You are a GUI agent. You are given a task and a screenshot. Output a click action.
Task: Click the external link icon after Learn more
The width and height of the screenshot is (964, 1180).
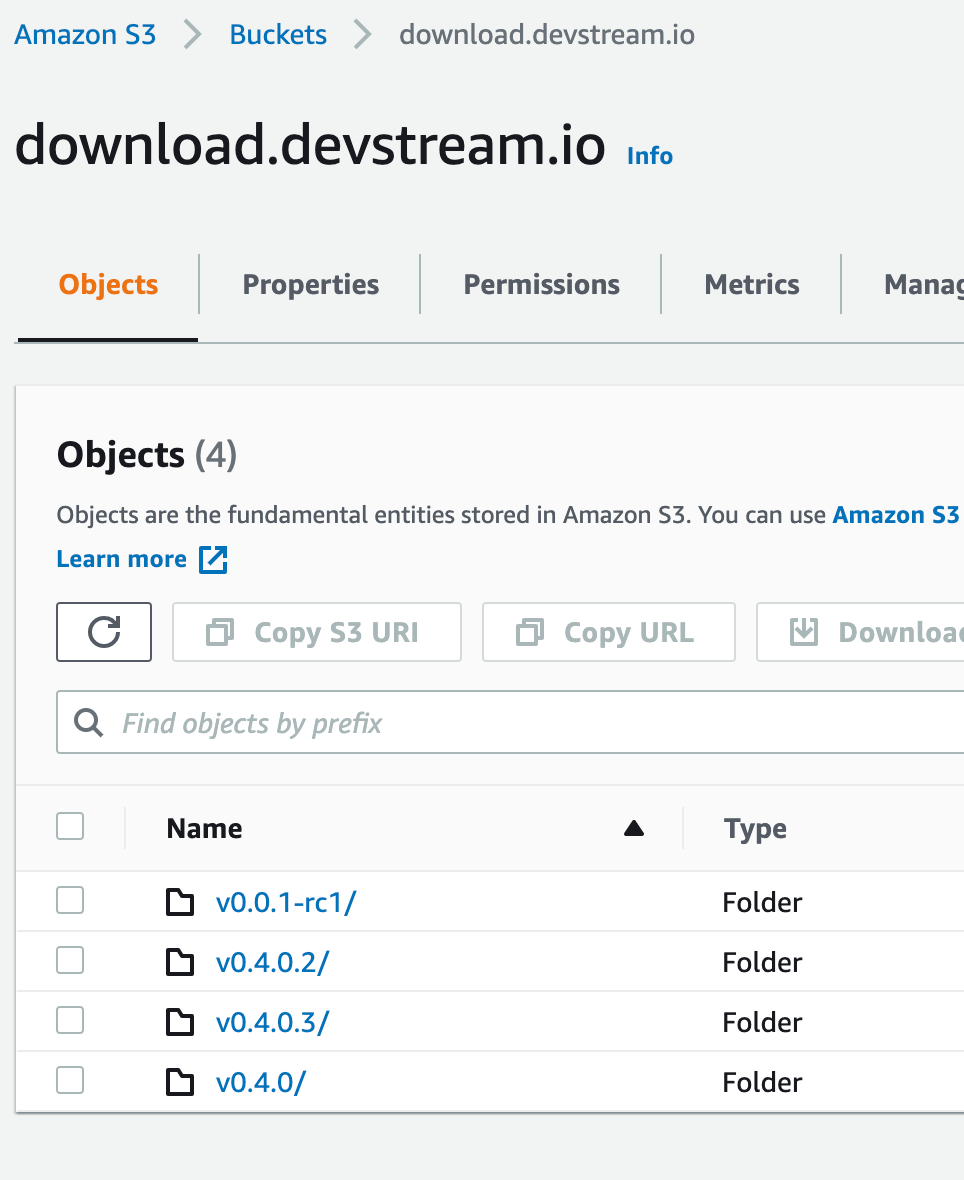click(x=213, y=559)
